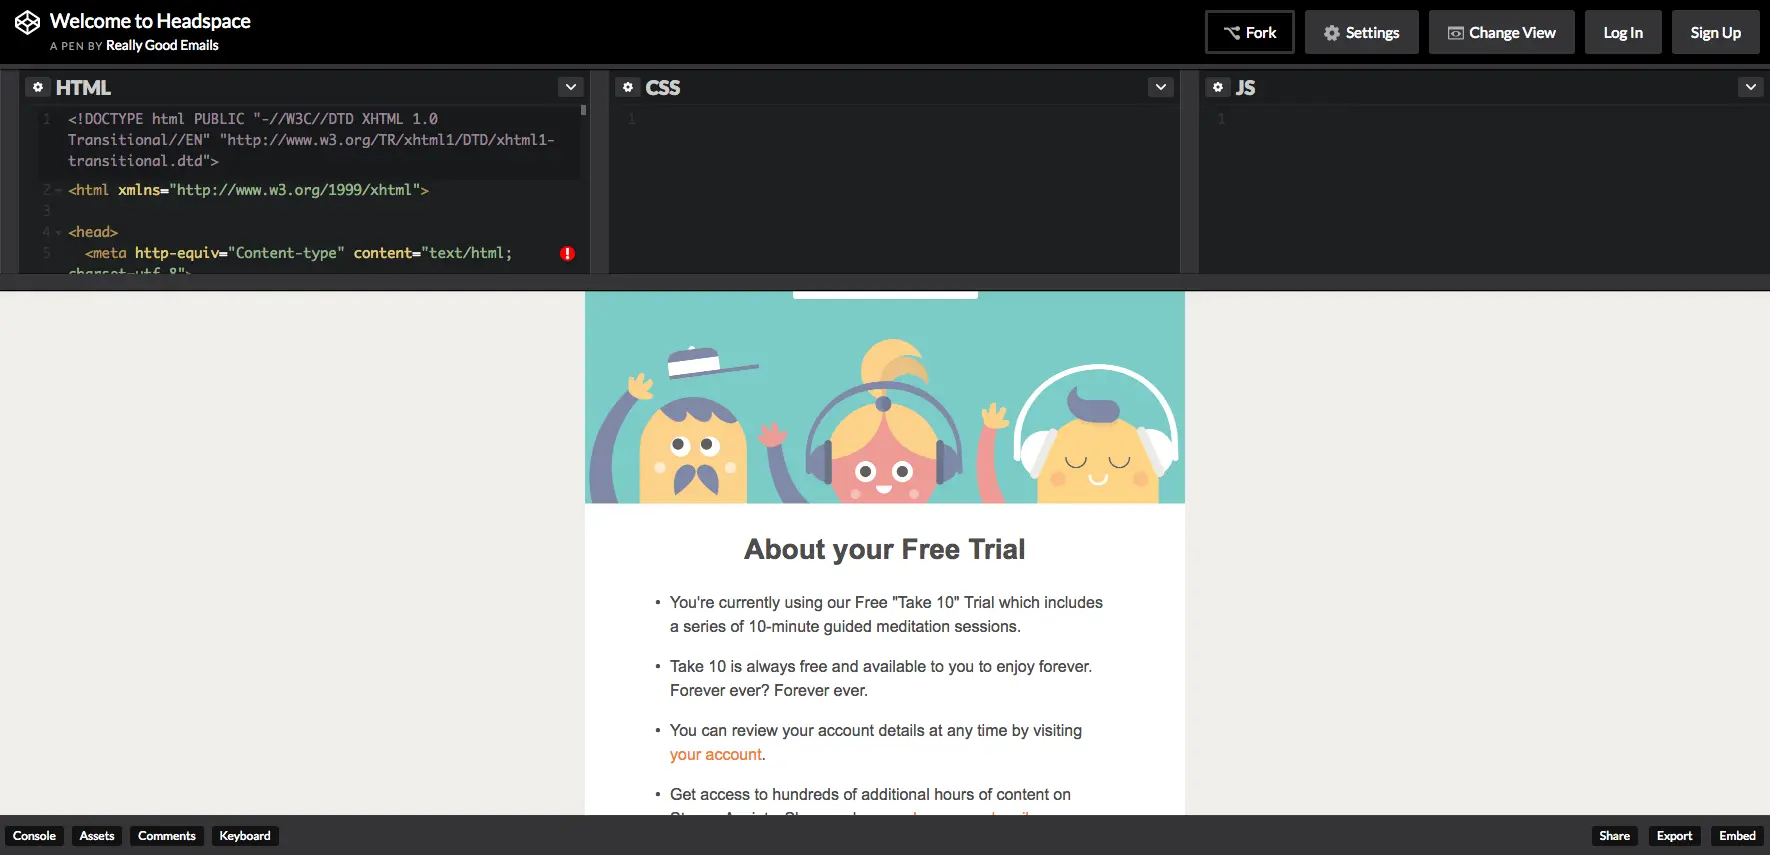Click the Log In button

(1623, 32)
